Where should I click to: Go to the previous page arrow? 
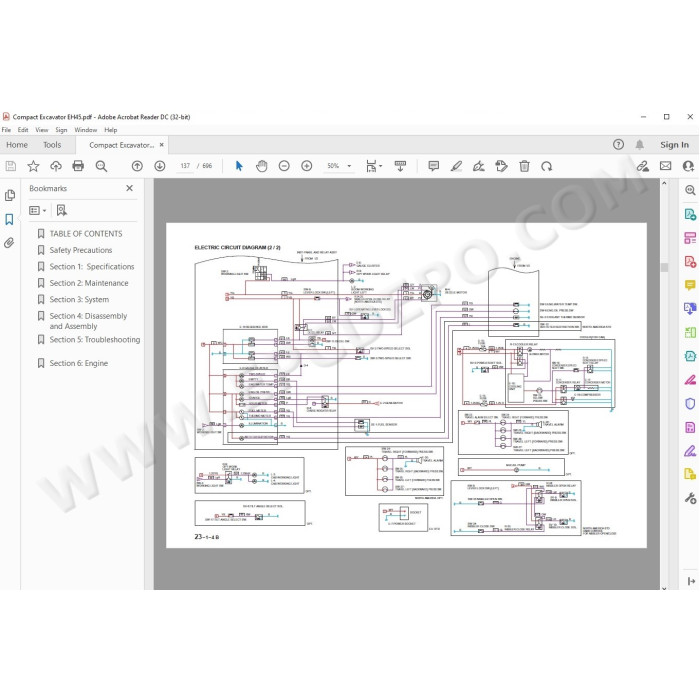coord(137,166)
